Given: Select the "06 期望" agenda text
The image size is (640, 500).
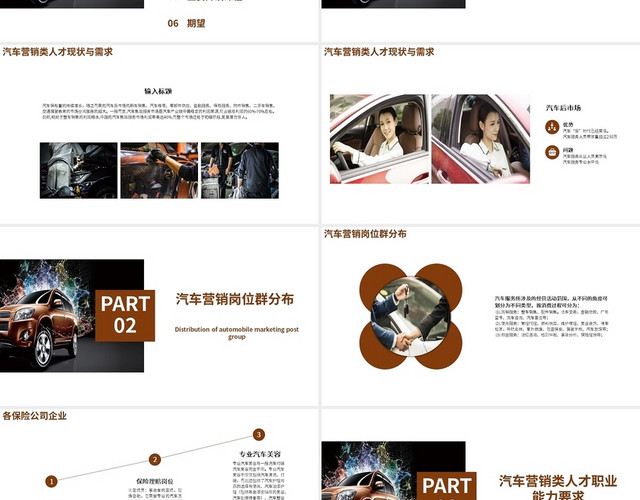Looking at the screenshot, I should tap(187, 23).
